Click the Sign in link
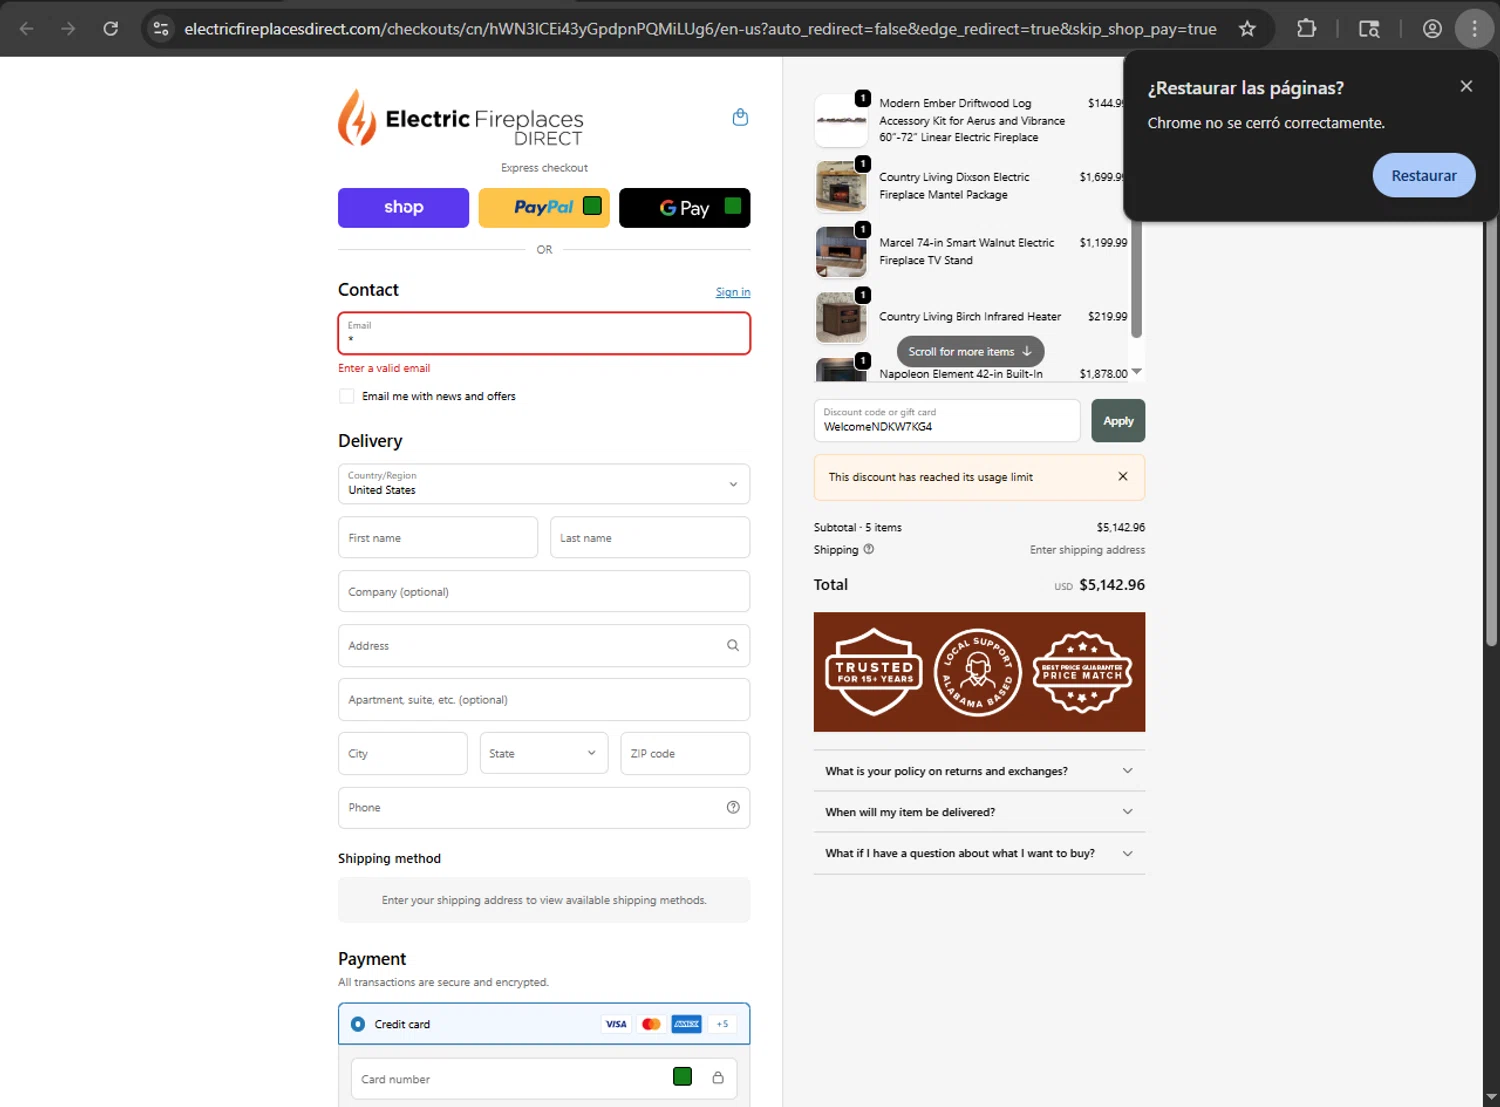Viewport: 1500px width, 1107px height. click(733, 292)
